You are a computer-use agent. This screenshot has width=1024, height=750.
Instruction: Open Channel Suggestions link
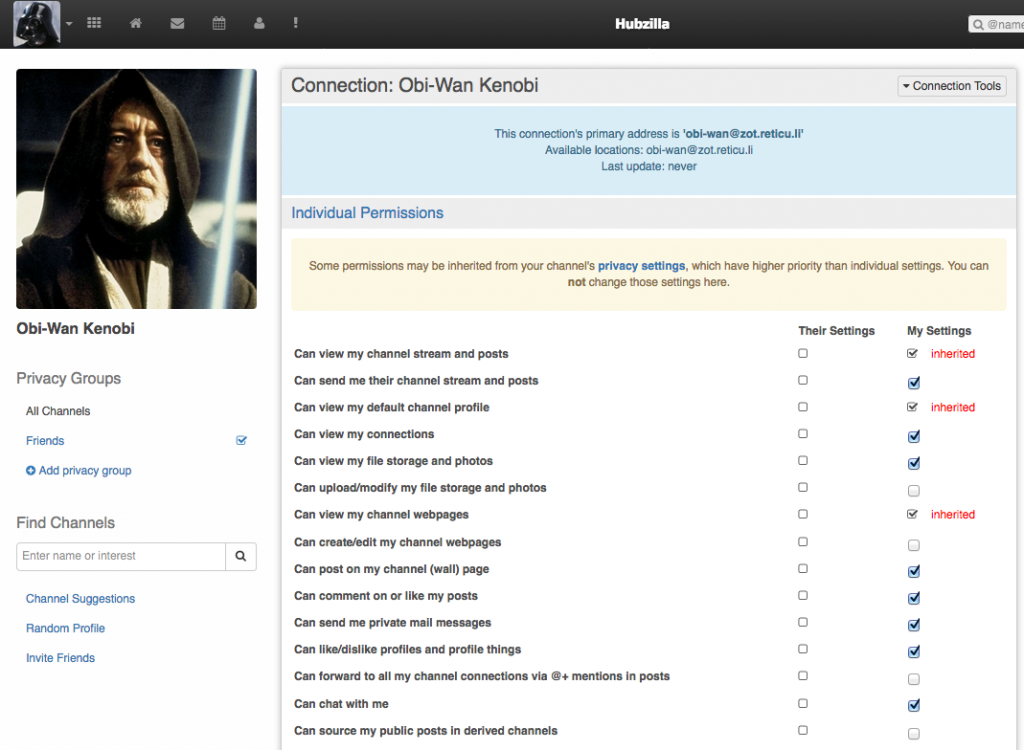80,599
